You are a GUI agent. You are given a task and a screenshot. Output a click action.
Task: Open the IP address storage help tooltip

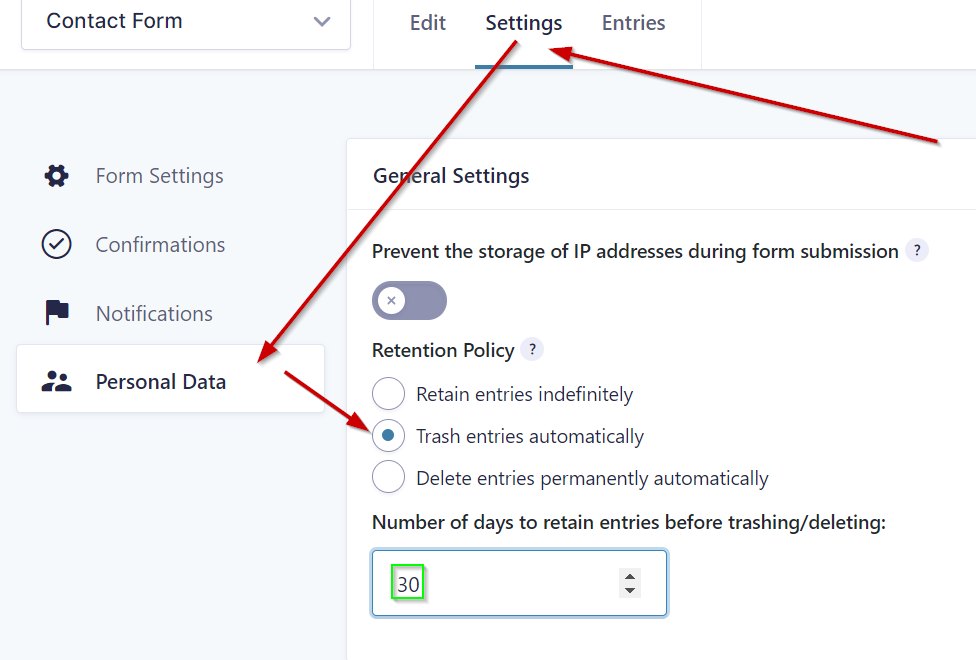(x=917, y=251)
